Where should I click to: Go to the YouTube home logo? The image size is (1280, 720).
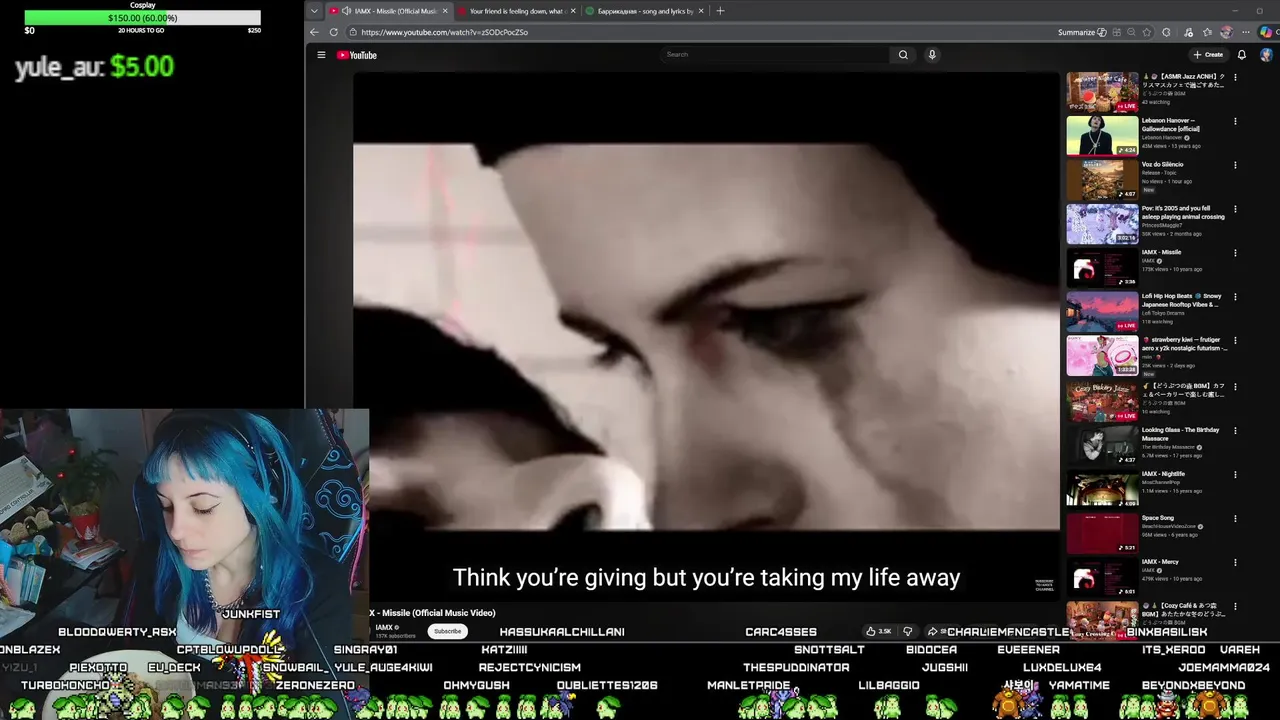357,55
